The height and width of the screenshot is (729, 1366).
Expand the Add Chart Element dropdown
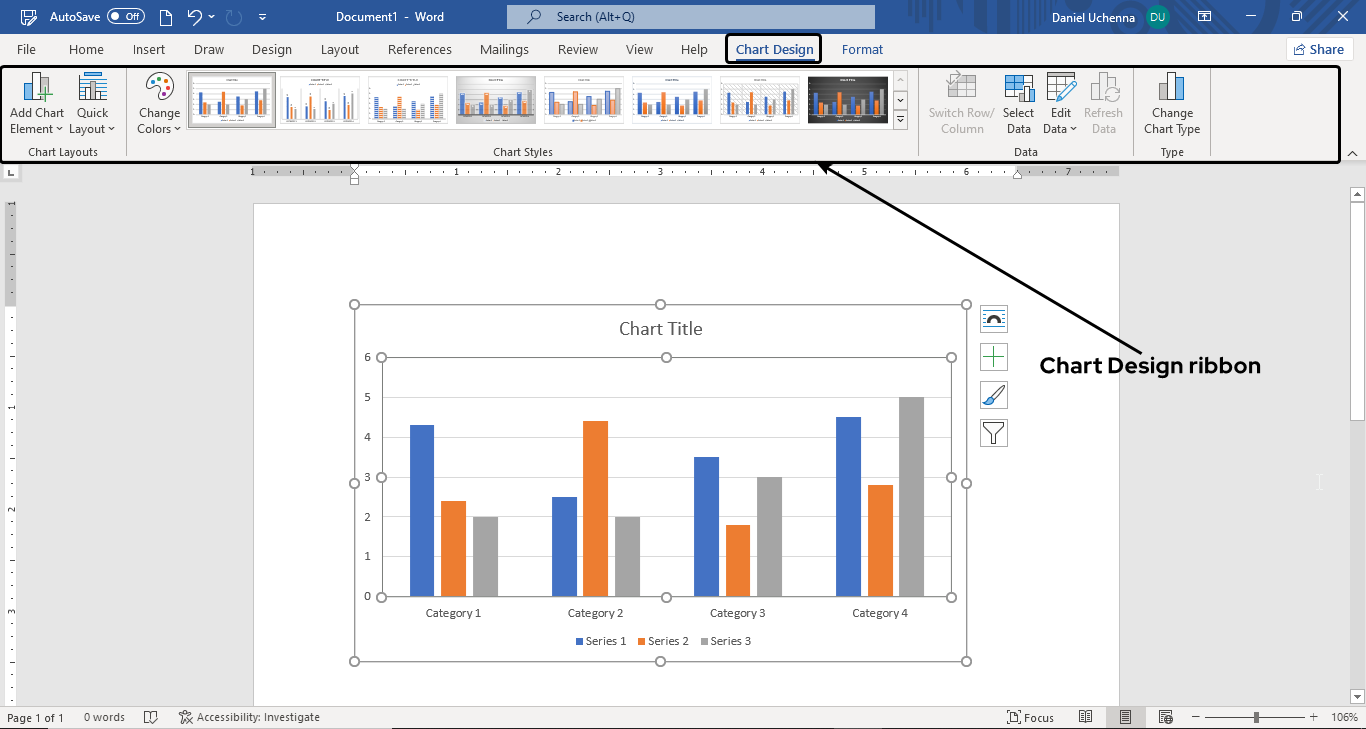pos(37,103)
